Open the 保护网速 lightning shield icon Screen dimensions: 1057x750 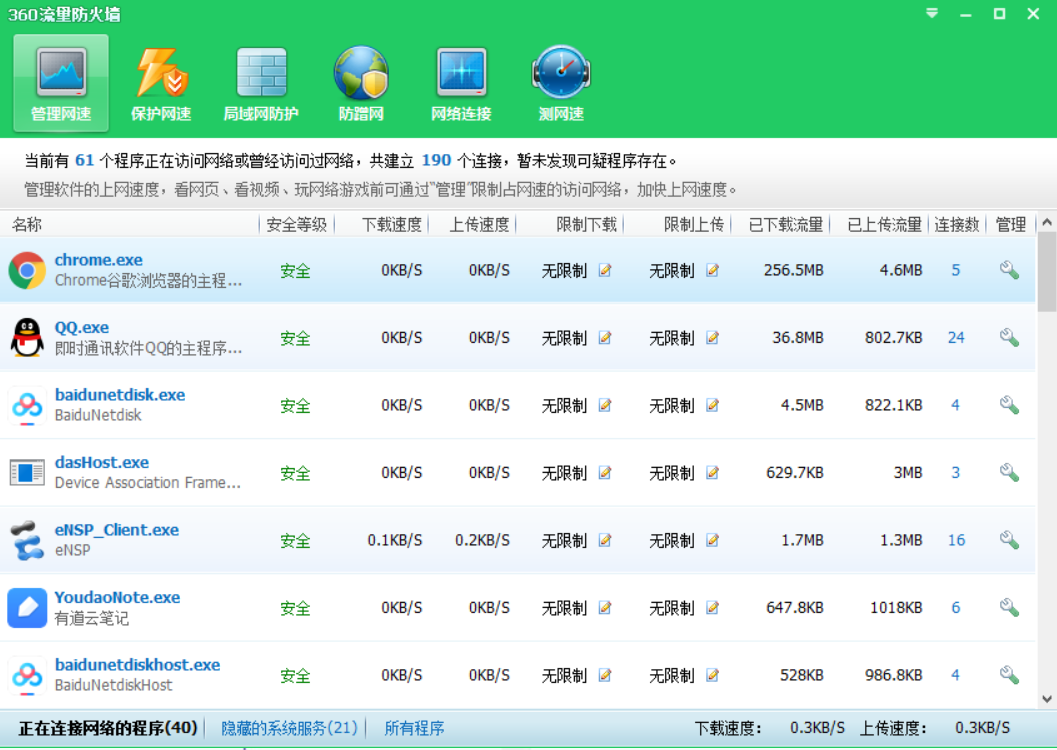point(161,73)
